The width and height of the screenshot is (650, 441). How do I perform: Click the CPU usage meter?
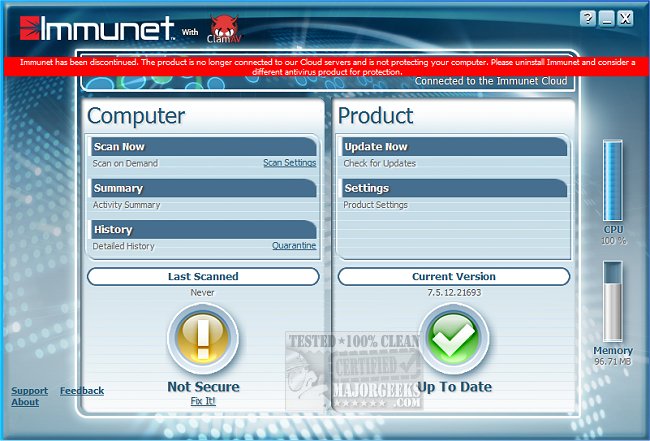pos(613,181)
